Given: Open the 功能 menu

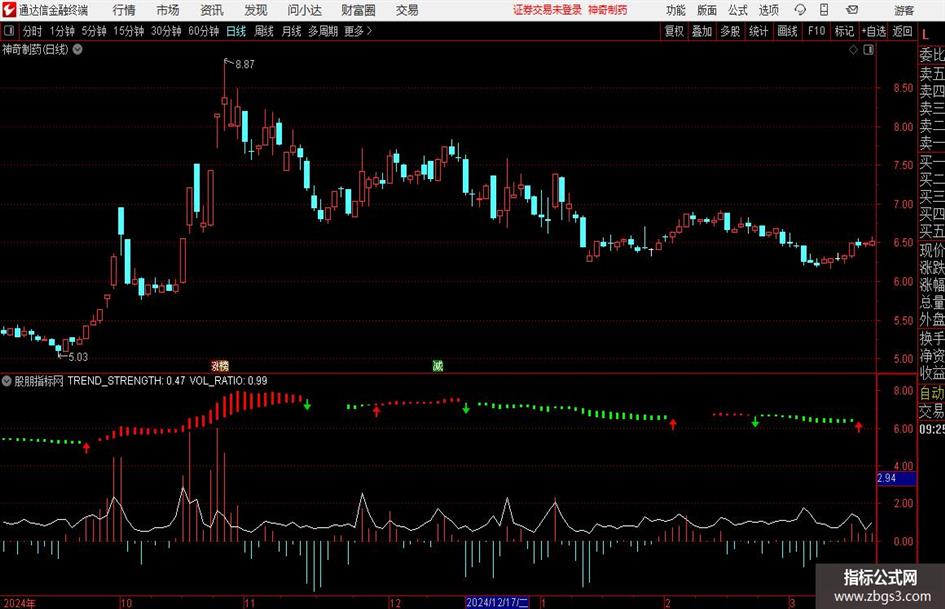Looking at the screenshot, I should [676, 10].
